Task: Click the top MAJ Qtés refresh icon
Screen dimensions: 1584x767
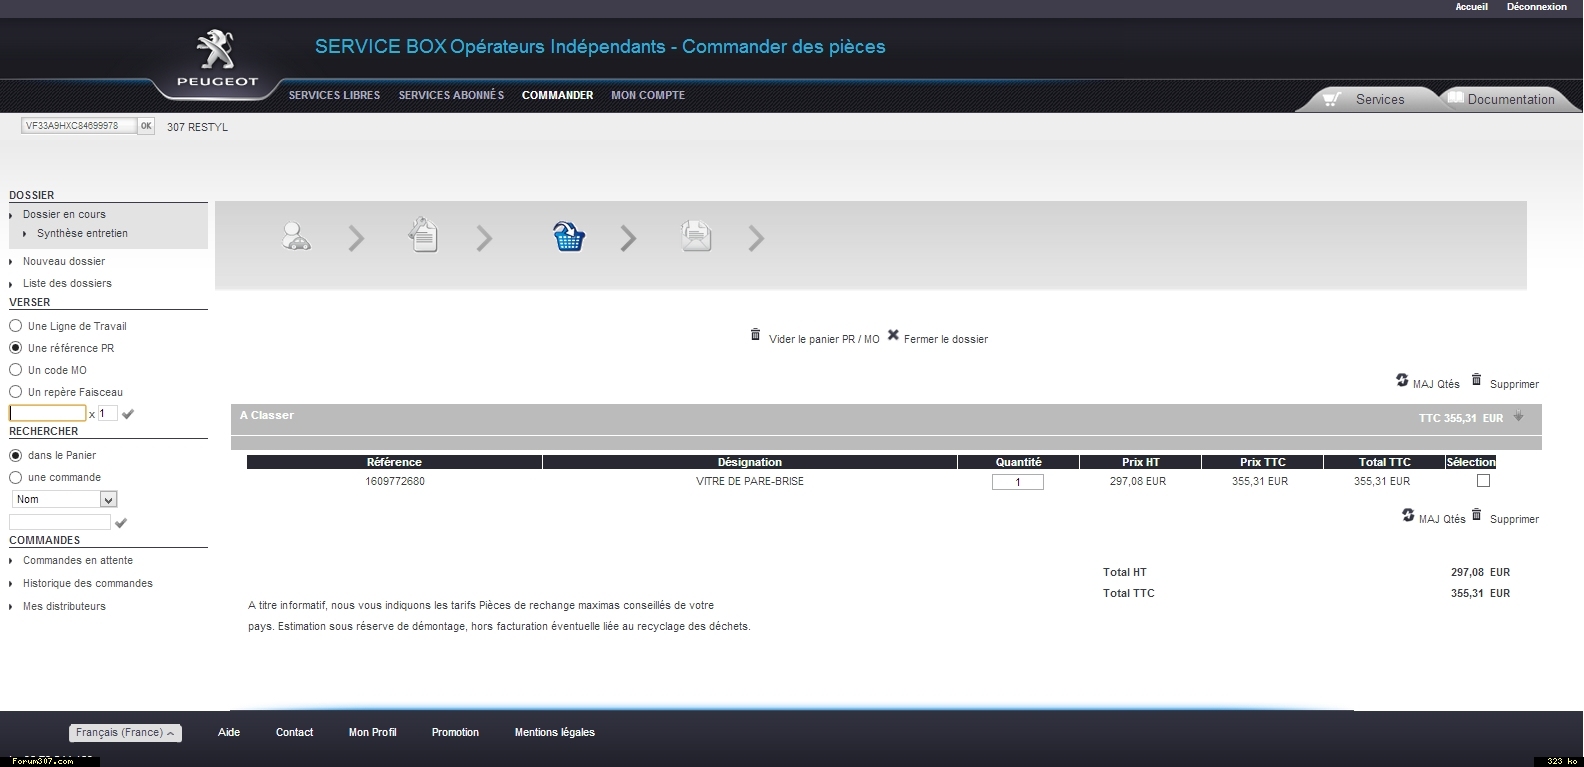Action: point(1402,380)
